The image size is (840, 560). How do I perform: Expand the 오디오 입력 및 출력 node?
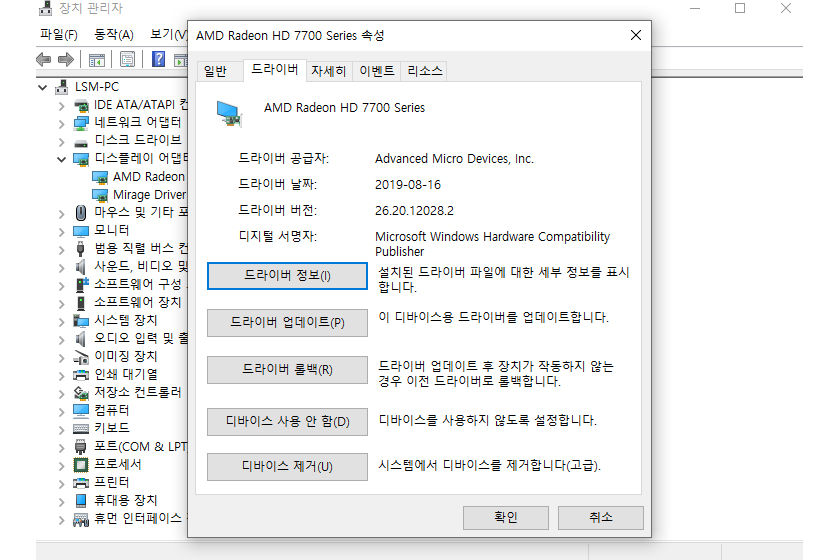(62, 339)
